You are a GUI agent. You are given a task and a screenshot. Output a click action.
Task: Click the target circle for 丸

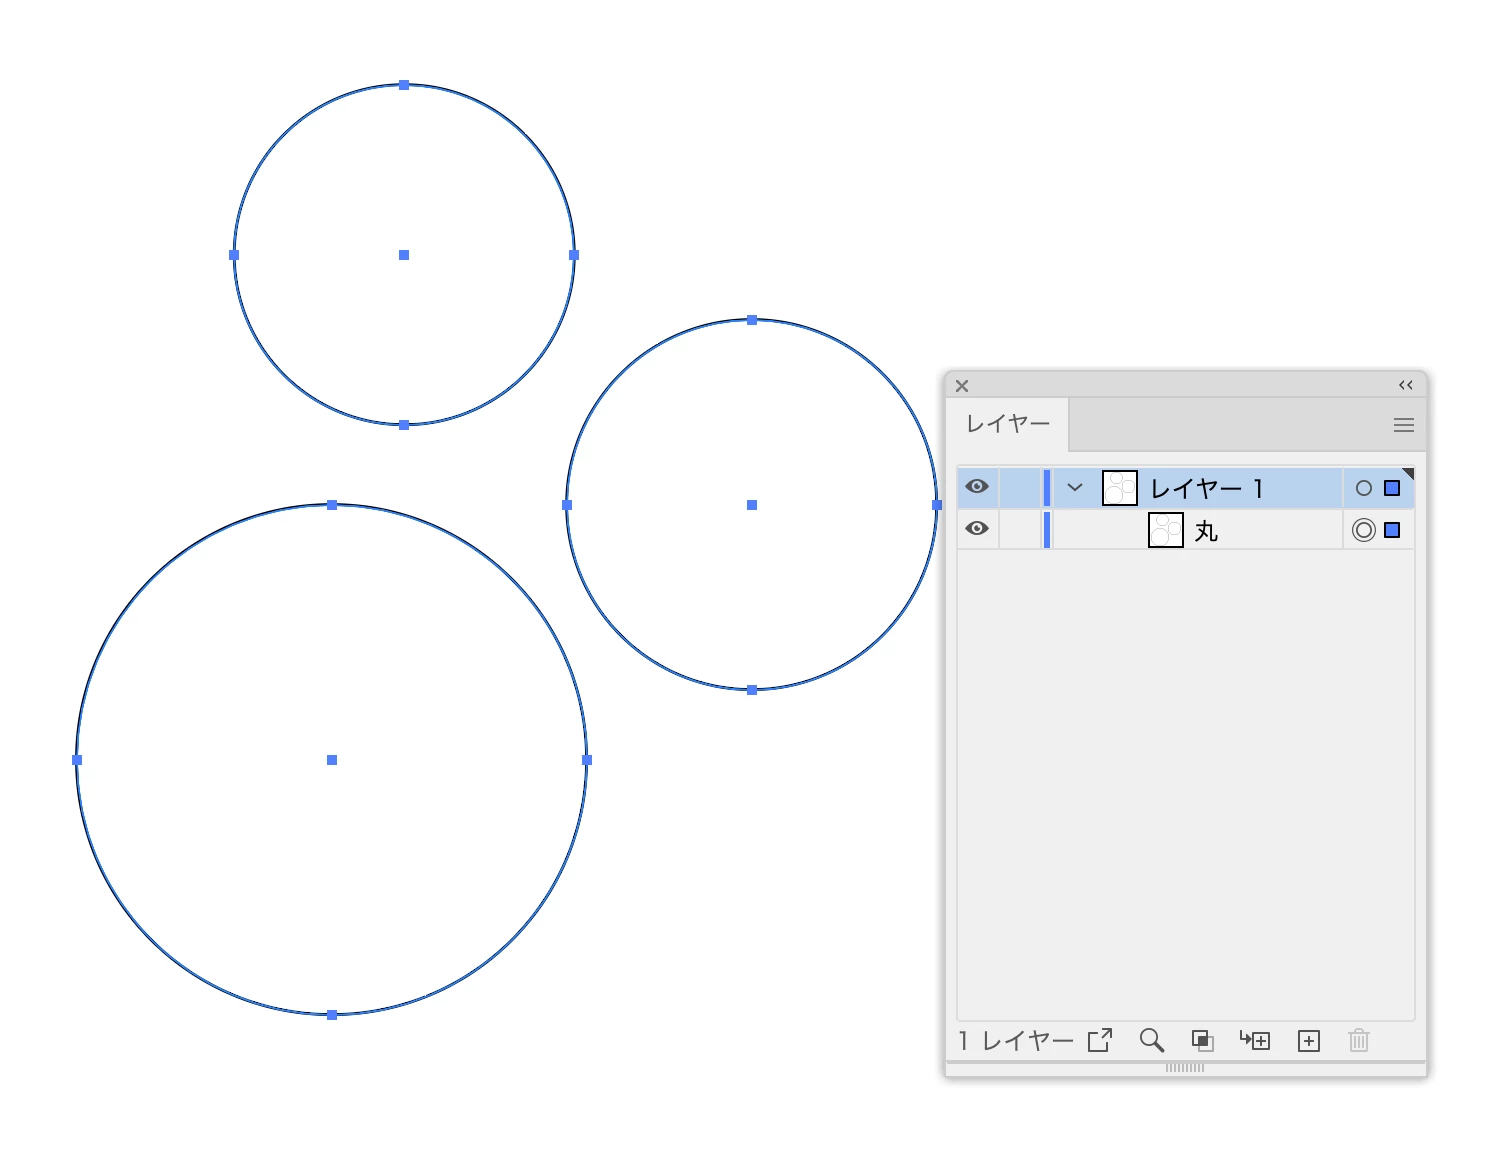[1364, 530]
